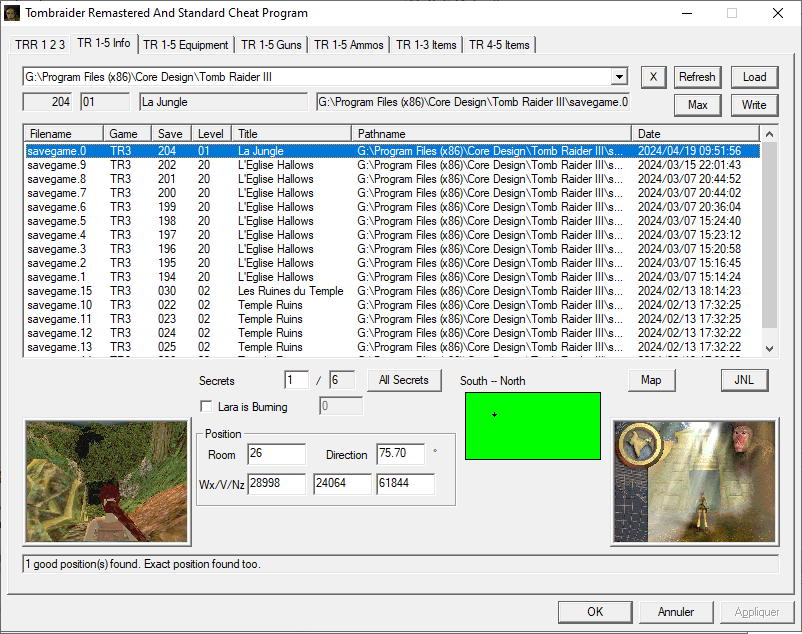Click the Direction input field
The width and height of the screenshot is (802, 634).
(x=400, y=454)
